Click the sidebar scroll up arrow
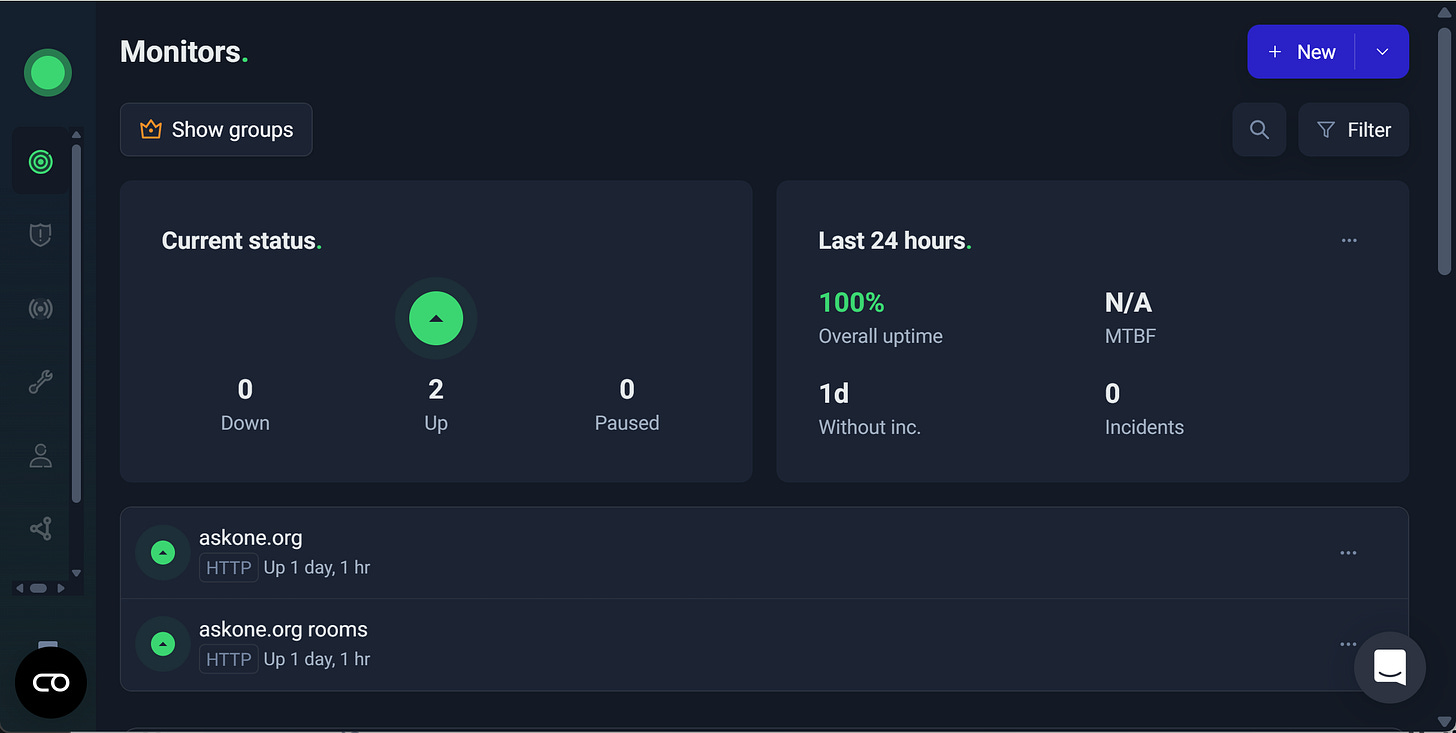This screenshot has width=1456, height=733. (76, 135)
